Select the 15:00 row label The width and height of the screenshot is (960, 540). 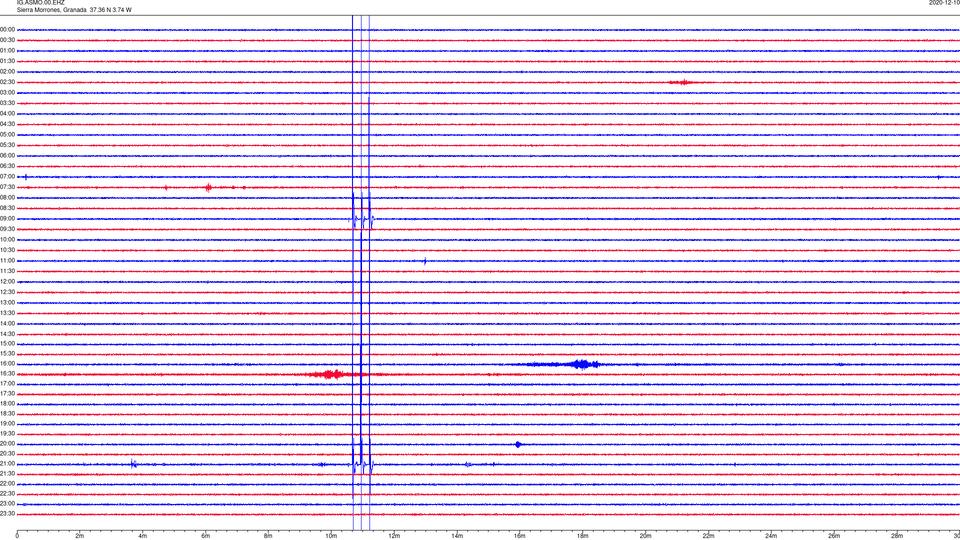coord(7,343)
